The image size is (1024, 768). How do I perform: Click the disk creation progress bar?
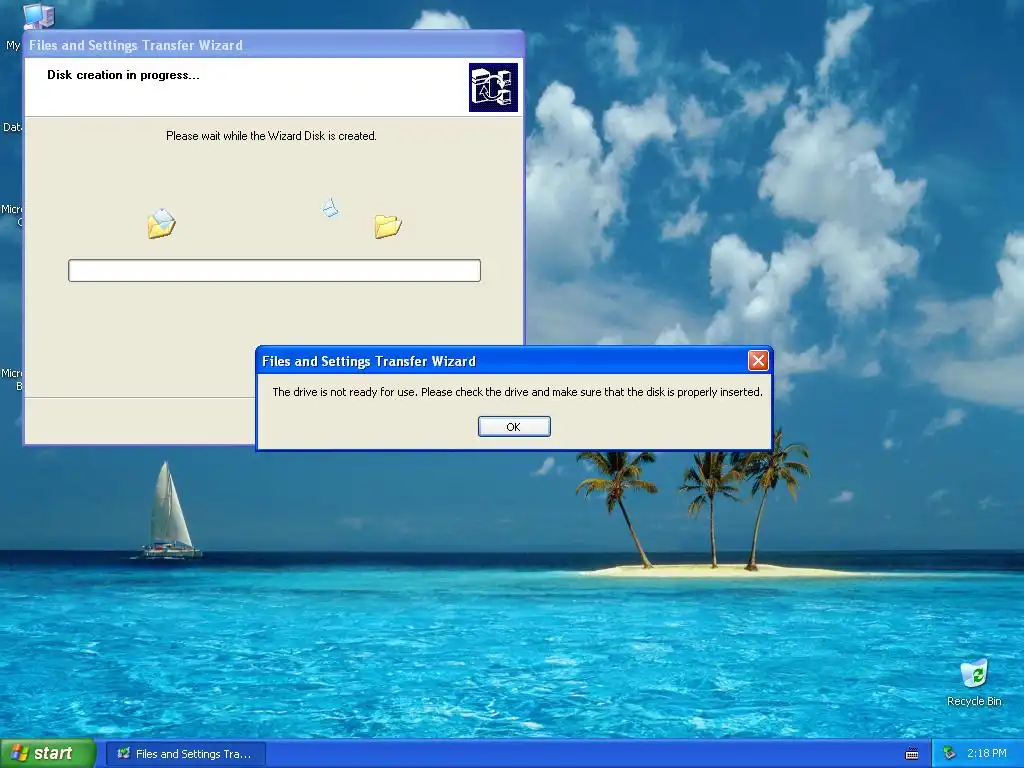click(x=274, y=270)
